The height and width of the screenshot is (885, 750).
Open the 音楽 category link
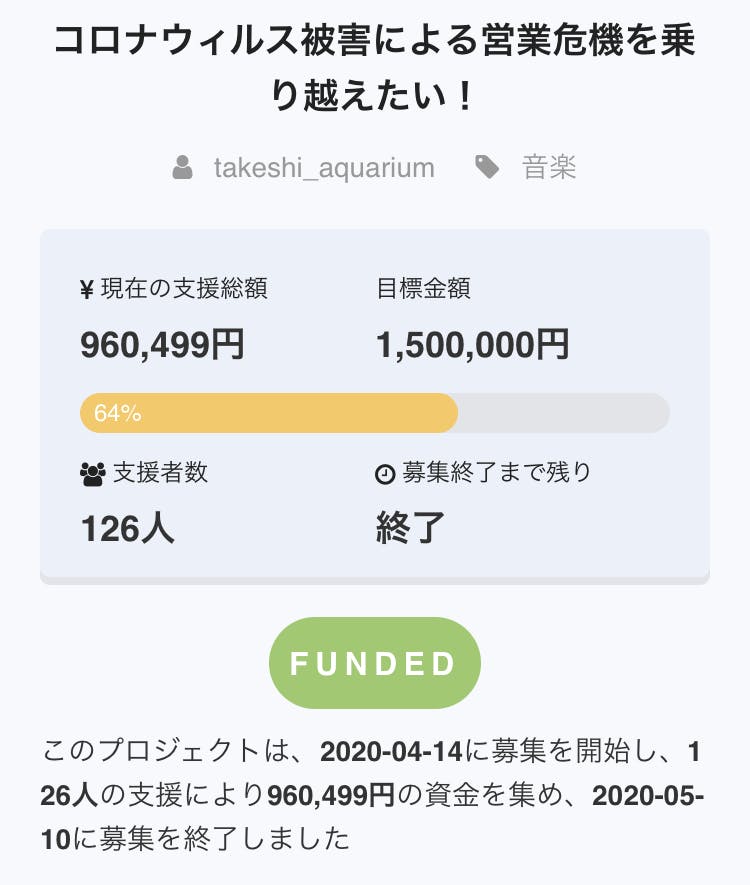coord(549,167)
